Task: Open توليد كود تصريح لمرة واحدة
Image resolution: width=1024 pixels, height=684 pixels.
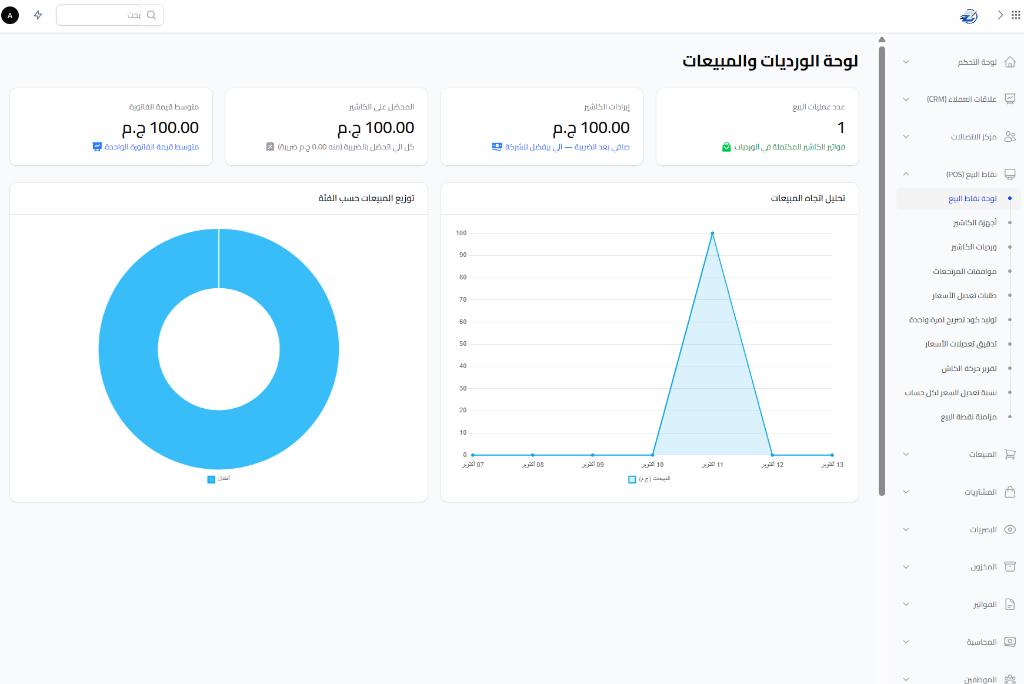Action: 953,319
